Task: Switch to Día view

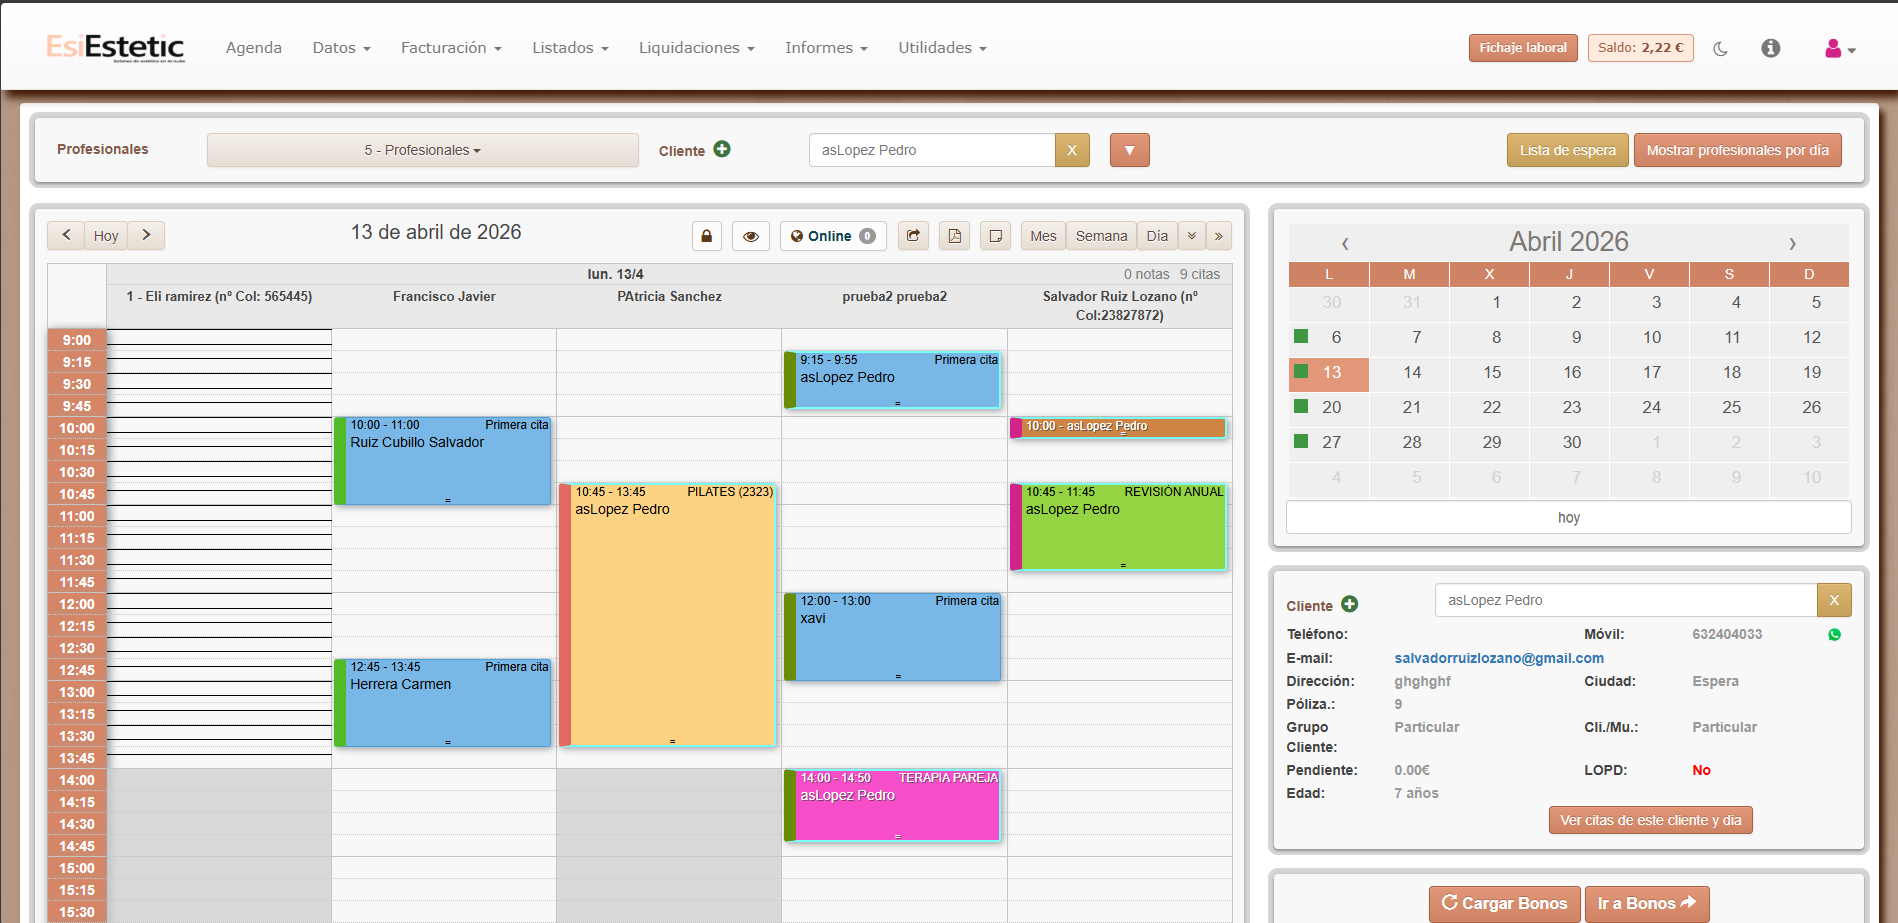Action: point(1157,236)
